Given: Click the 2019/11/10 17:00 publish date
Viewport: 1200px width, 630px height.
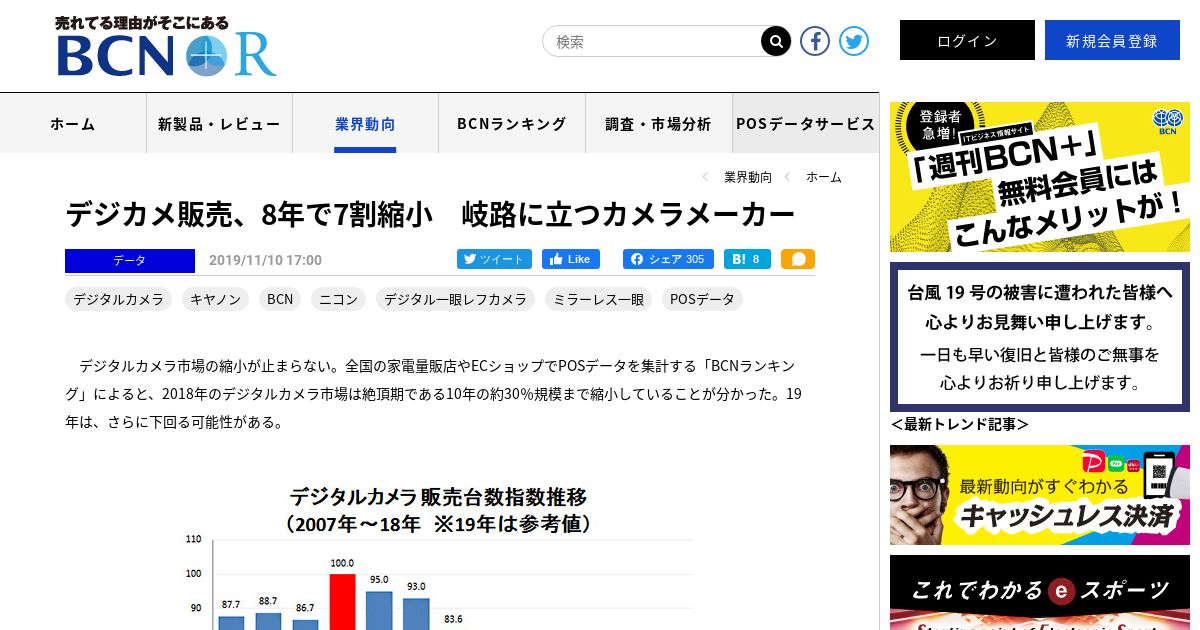Looking at the screenshot, I should [x=265, y=260].
